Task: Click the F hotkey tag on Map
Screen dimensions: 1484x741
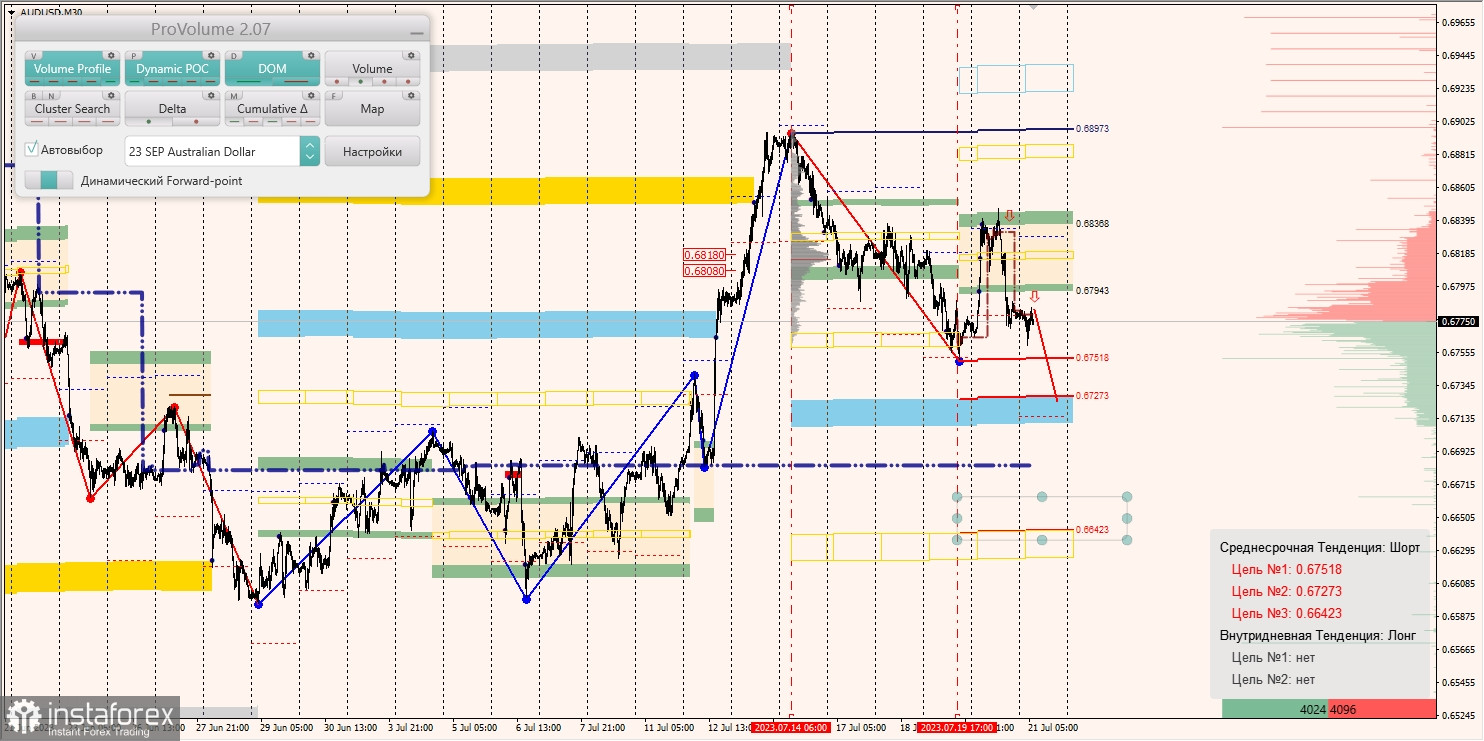Action: [x=334, y=96]
